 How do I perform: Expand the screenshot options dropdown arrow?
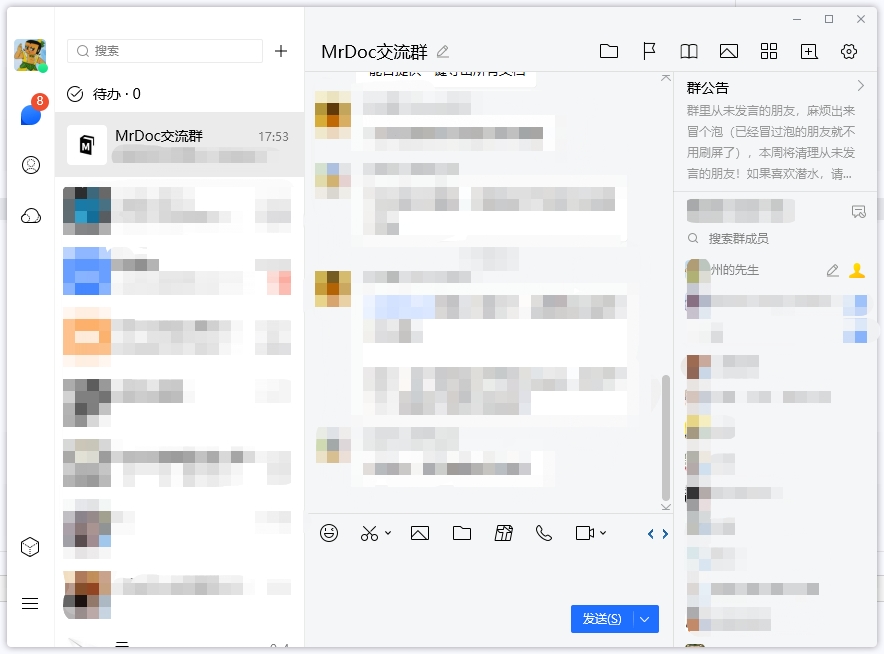click(388, 533)
